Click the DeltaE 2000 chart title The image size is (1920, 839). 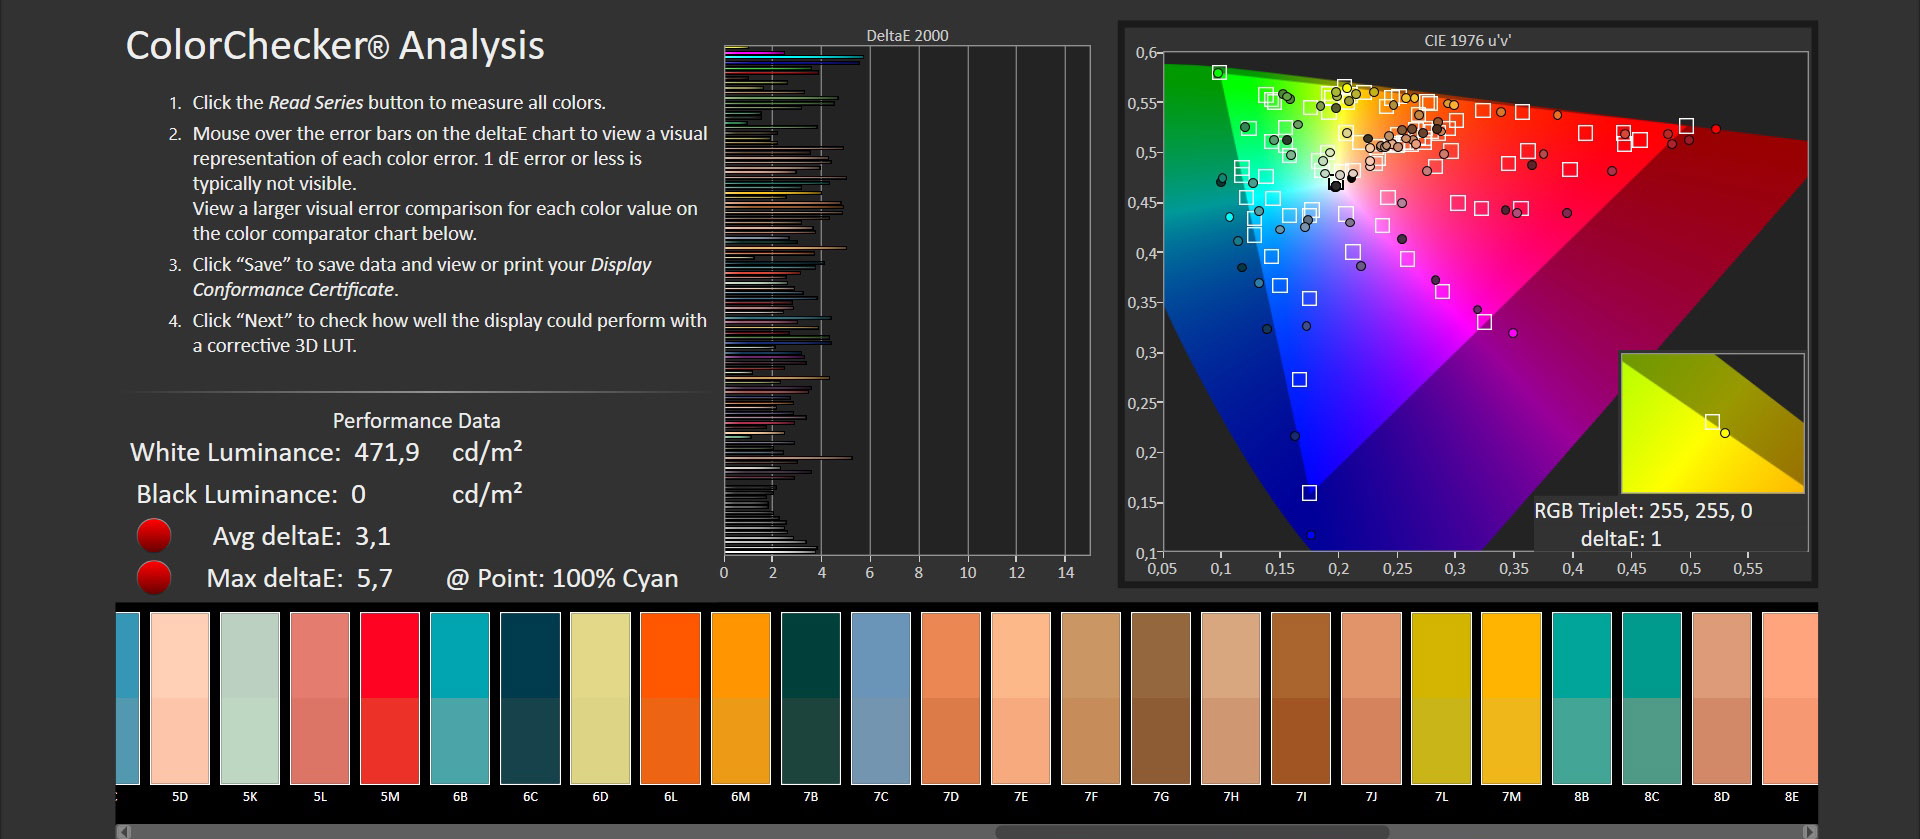(x=907, y=35)
